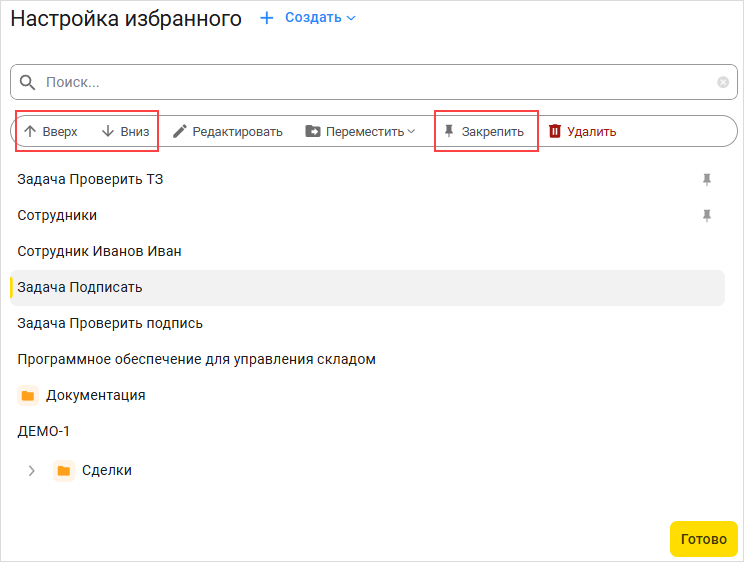Open the Переместить dropdown
This screenshot has height=562, width=744.
(360, 131)
